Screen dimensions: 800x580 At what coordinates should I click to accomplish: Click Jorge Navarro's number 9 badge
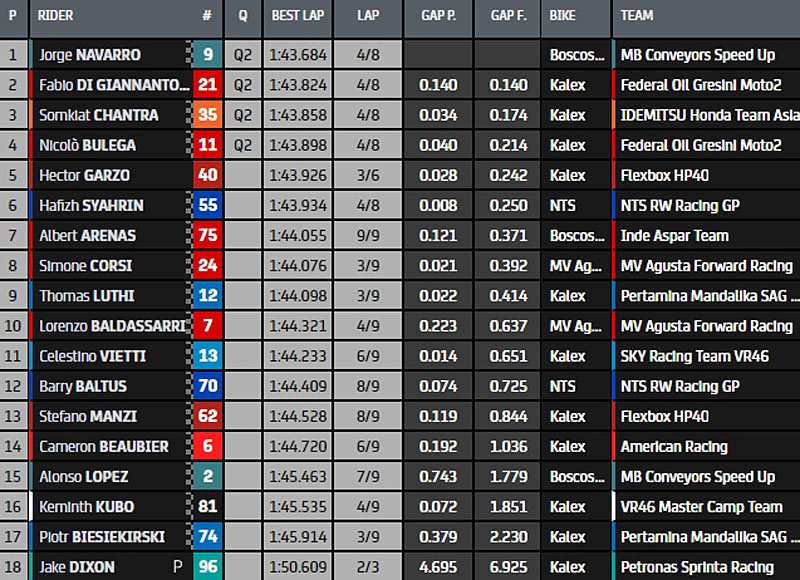coord(208,54)
